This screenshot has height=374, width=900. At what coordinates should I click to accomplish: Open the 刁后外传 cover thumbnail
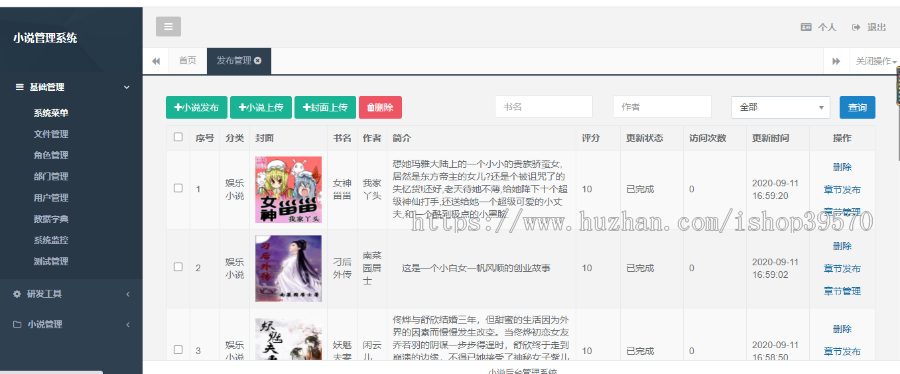pos(288,268)
